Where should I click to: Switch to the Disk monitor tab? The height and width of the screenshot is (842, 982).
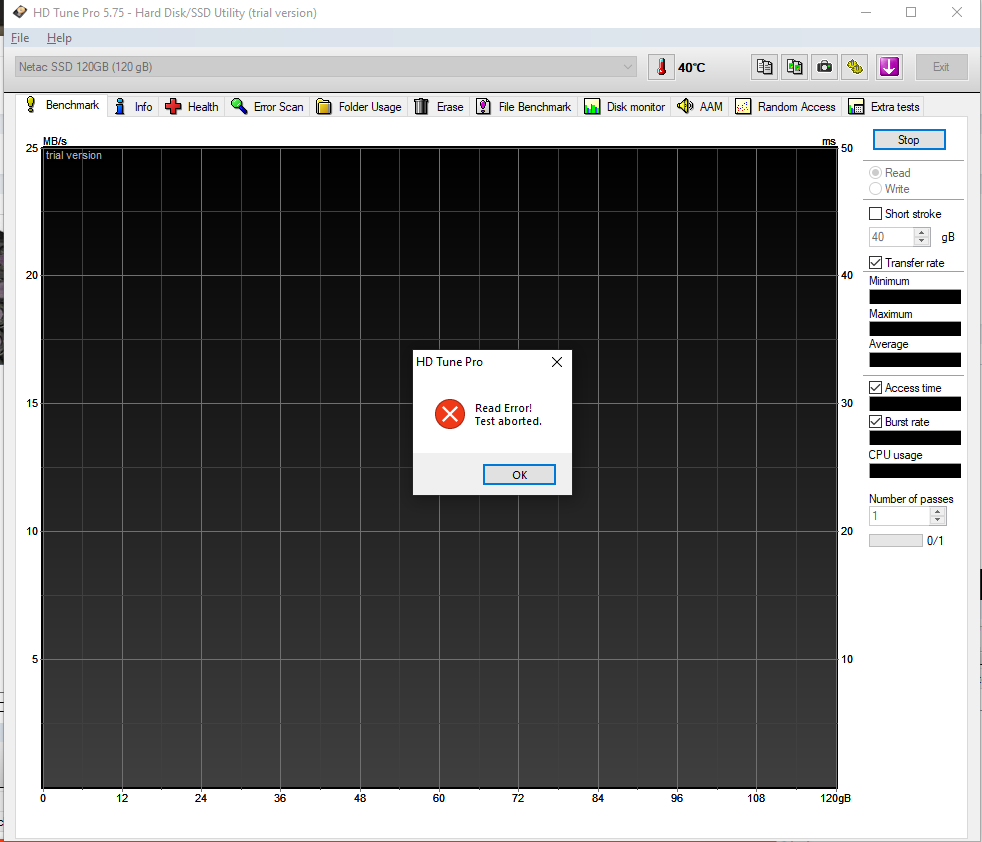624,107
